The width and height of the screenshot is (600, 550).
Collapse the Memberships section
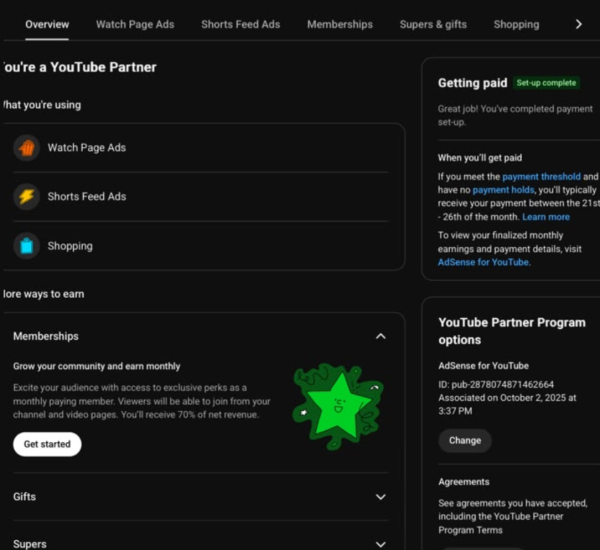click(x=380, y=336)
